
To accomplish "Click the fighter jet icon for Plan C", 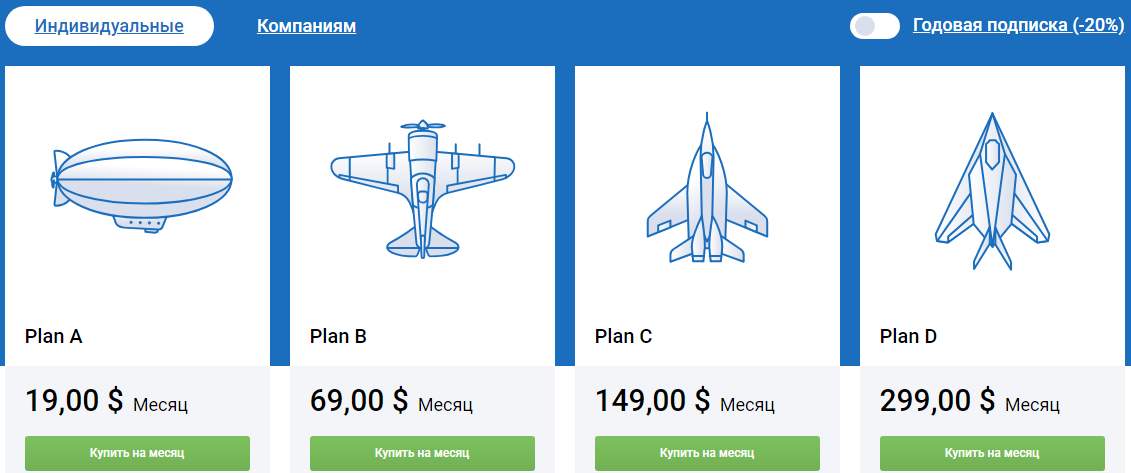I will (707, 187).
